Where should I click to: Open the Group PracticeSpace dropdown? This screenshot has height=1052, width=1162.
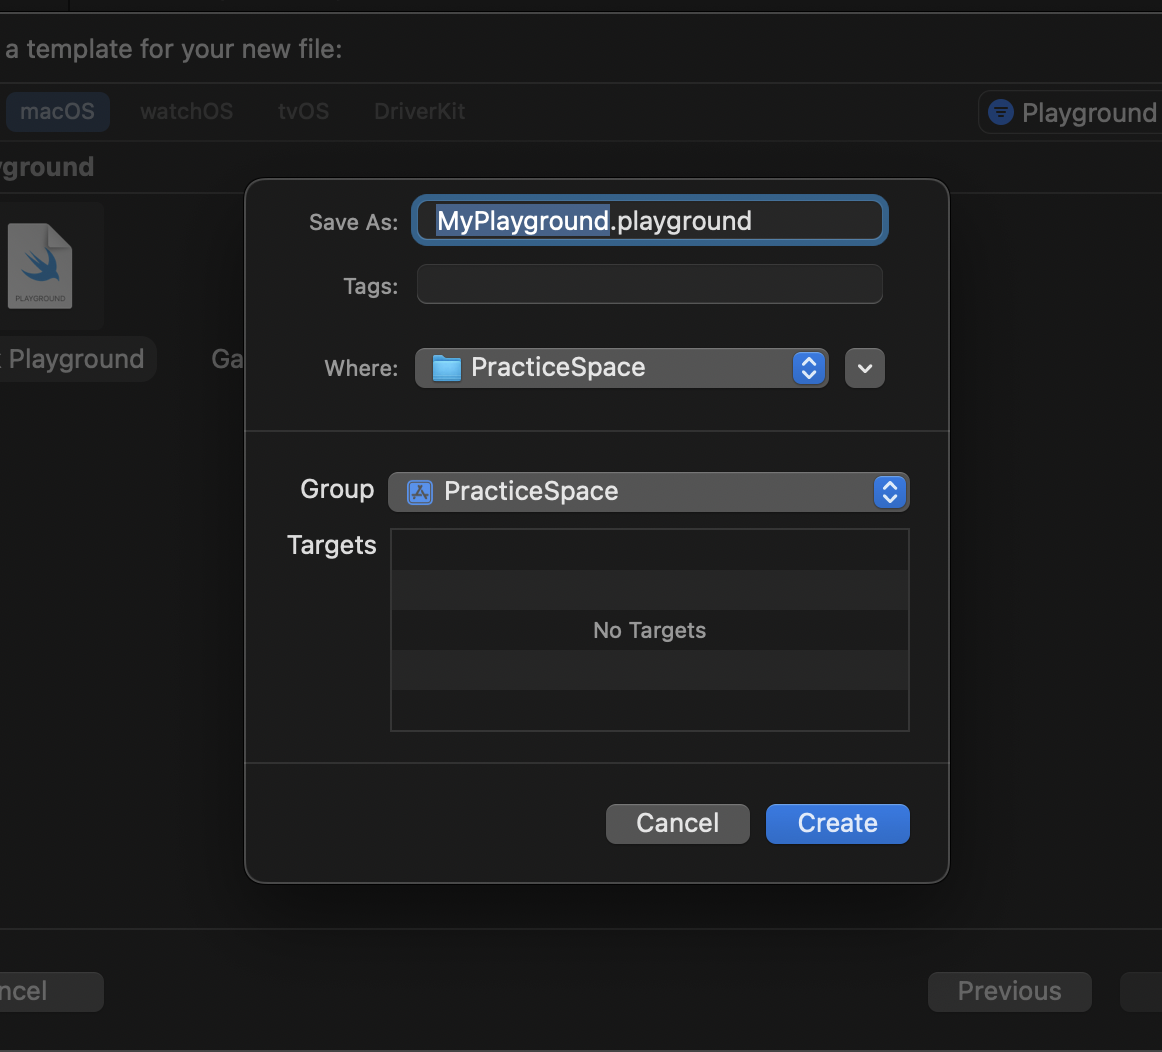(648, 492)
